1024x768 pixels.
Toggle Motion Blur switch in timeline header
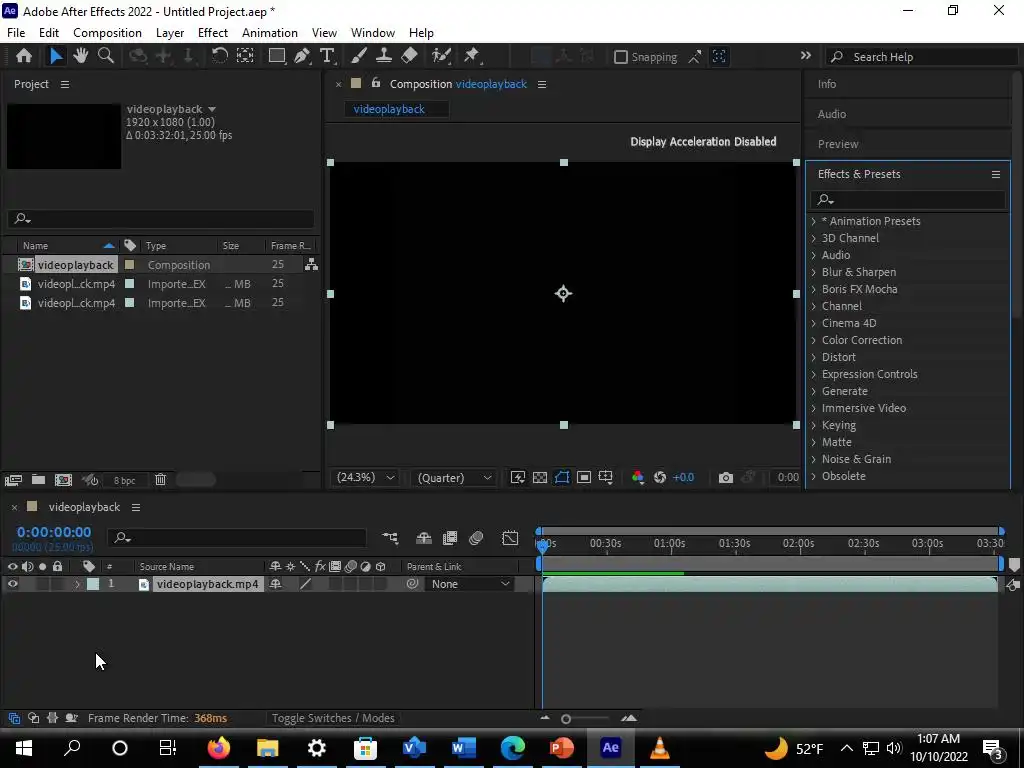point(476,538)
